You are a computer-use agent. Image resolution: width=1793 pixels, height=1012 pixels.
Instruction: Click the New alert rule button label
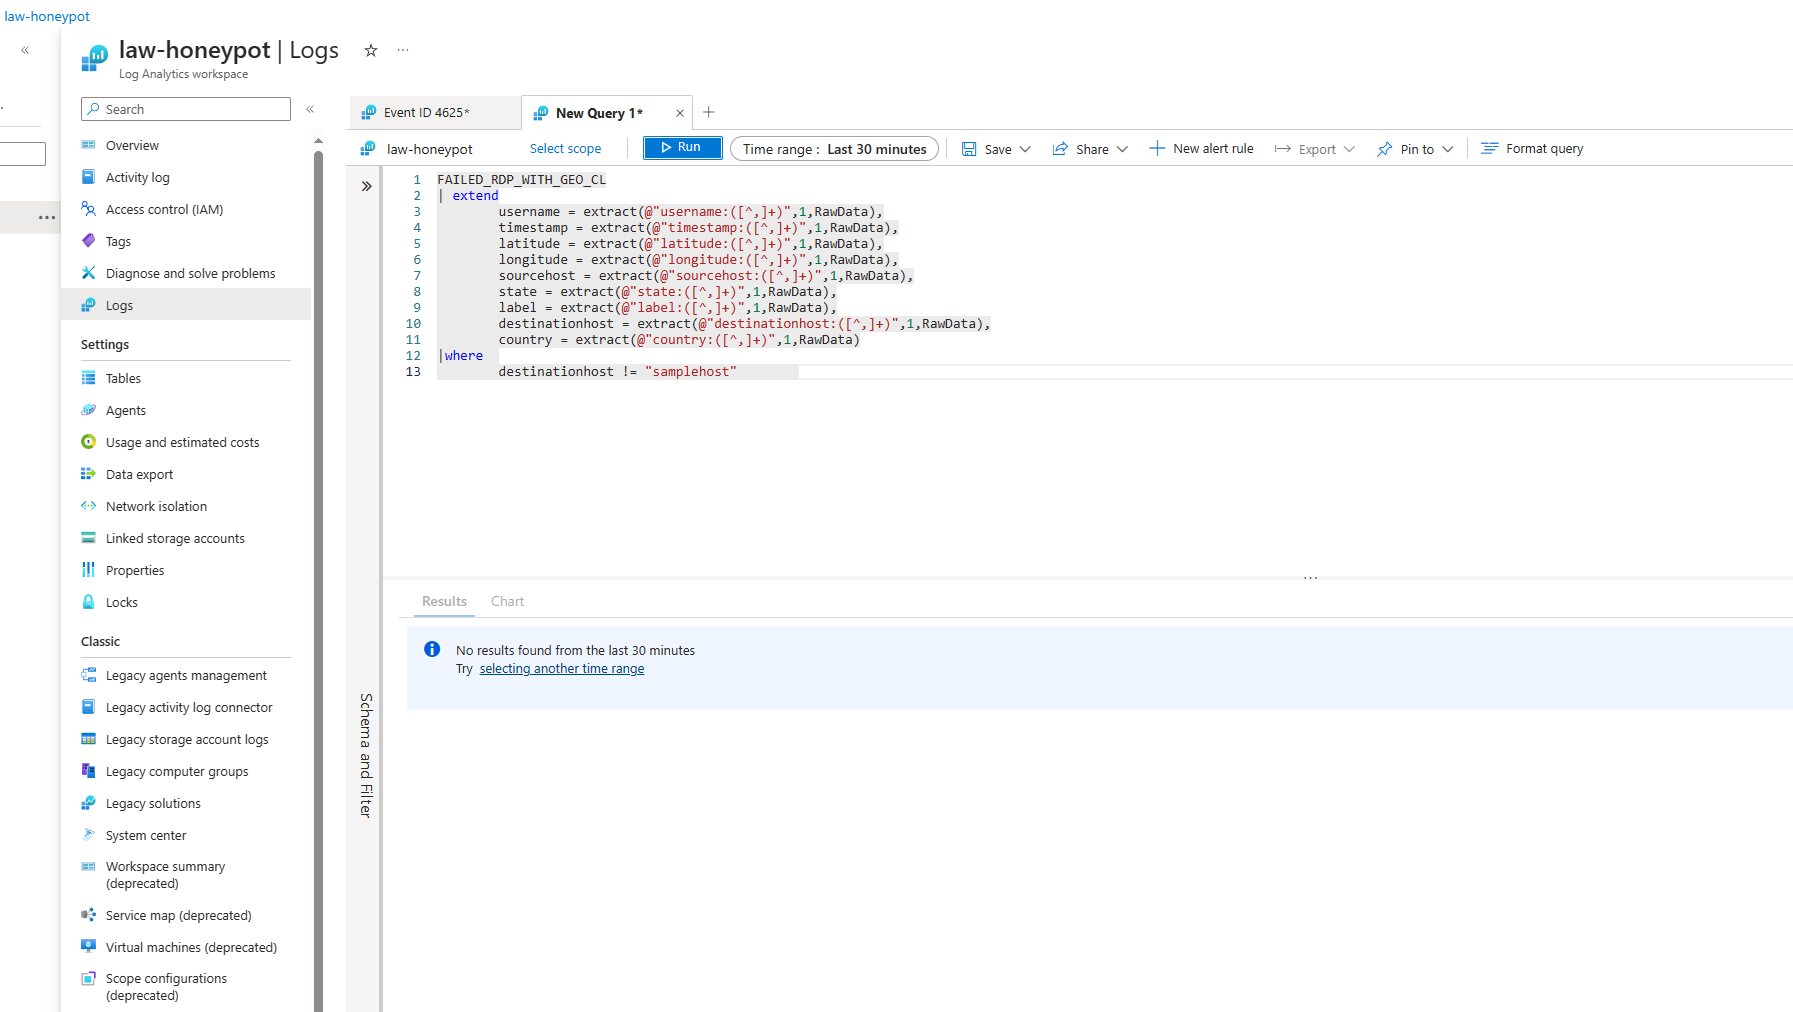(x=1213, y=148)
